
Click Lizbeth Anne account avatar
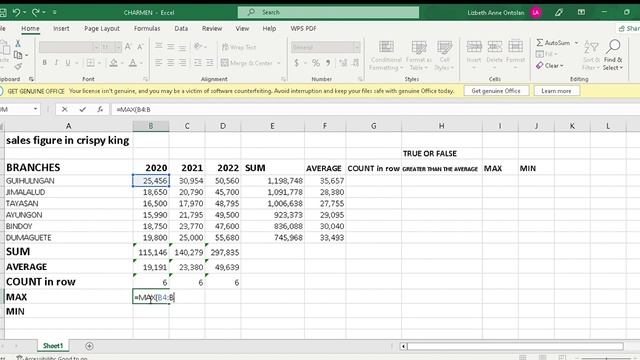pyautogui.click(x=536, y=13)
